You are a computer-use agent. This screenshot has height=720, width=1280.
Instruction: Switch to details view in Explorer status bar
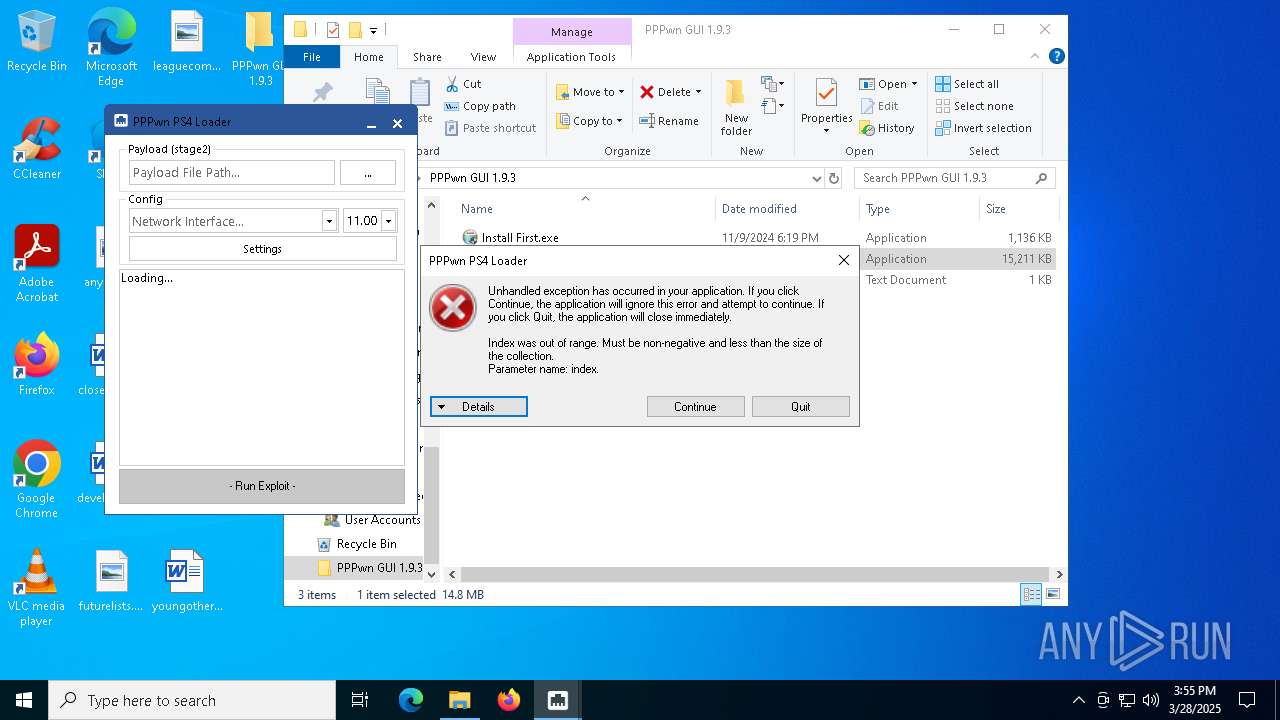[1031, 594]
